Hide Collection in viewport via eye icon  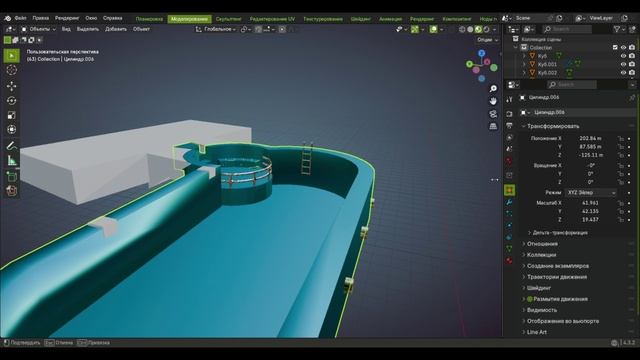point(623,48)
